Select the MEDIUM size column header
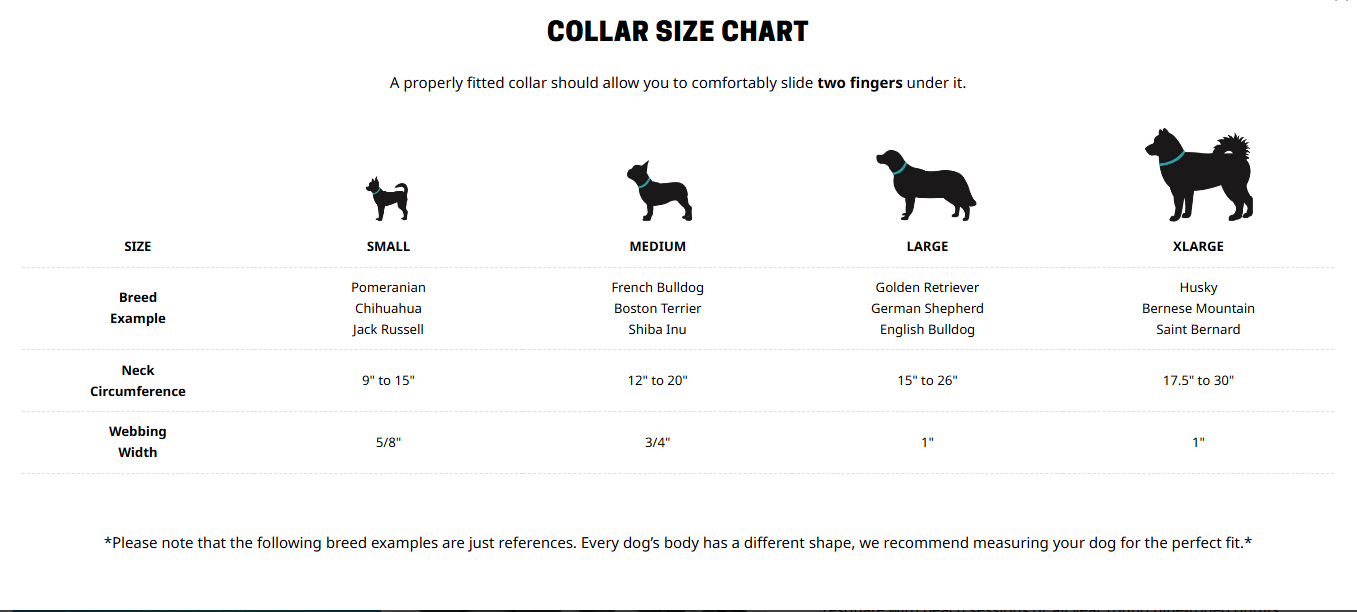This screenshot has height=612, width=1357. click(658, 246)
